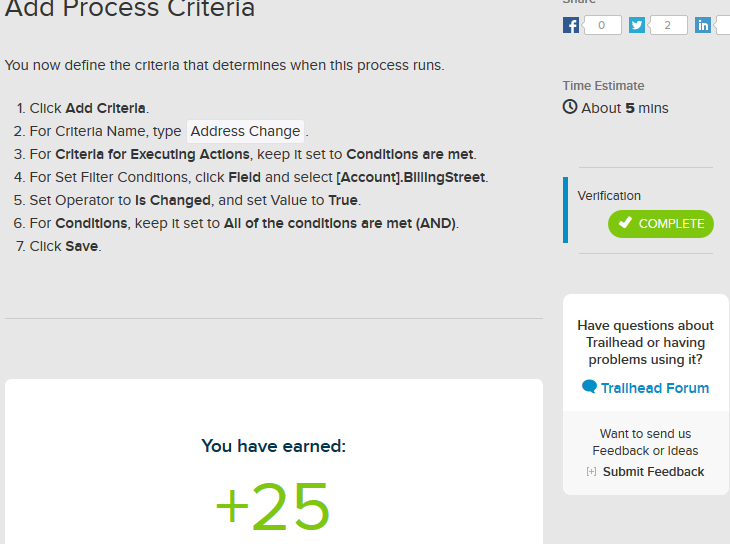Click the Verification label
Image resolution: width=730 pixels, height=544 pixels.
click(x=609, y=196)
